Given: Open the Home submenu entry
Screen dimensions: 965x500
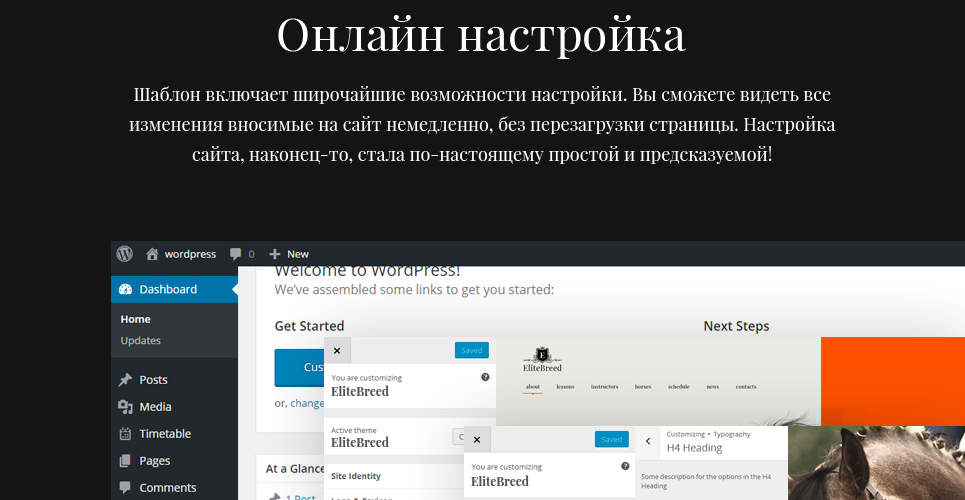Looking at the screenshot, I should point(135,319).
